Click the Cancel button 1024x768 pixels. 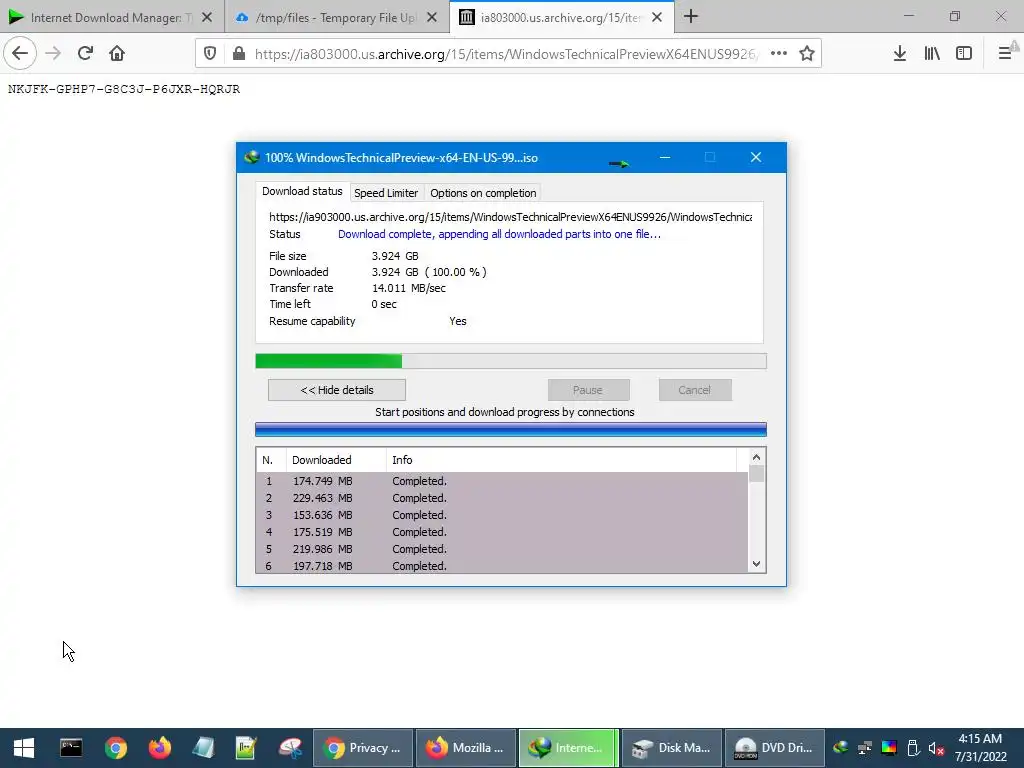[694, 390]
